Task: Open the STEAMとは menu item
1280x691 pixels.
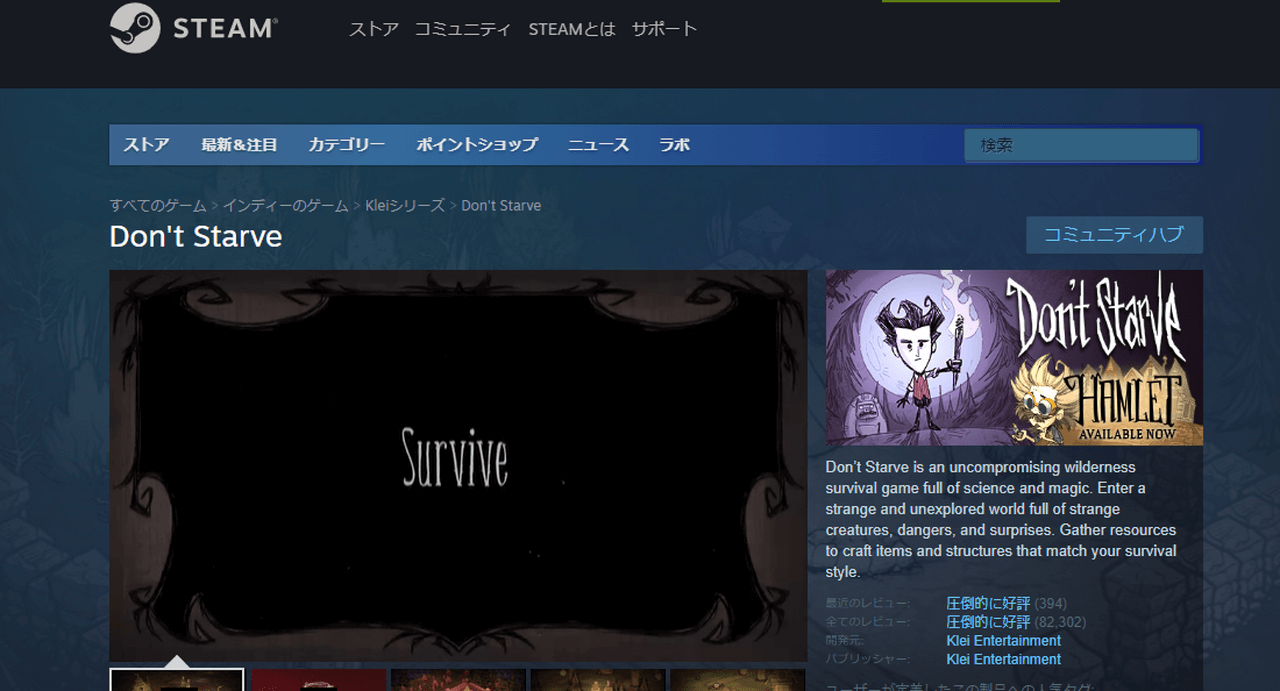Action: (571, 29)
